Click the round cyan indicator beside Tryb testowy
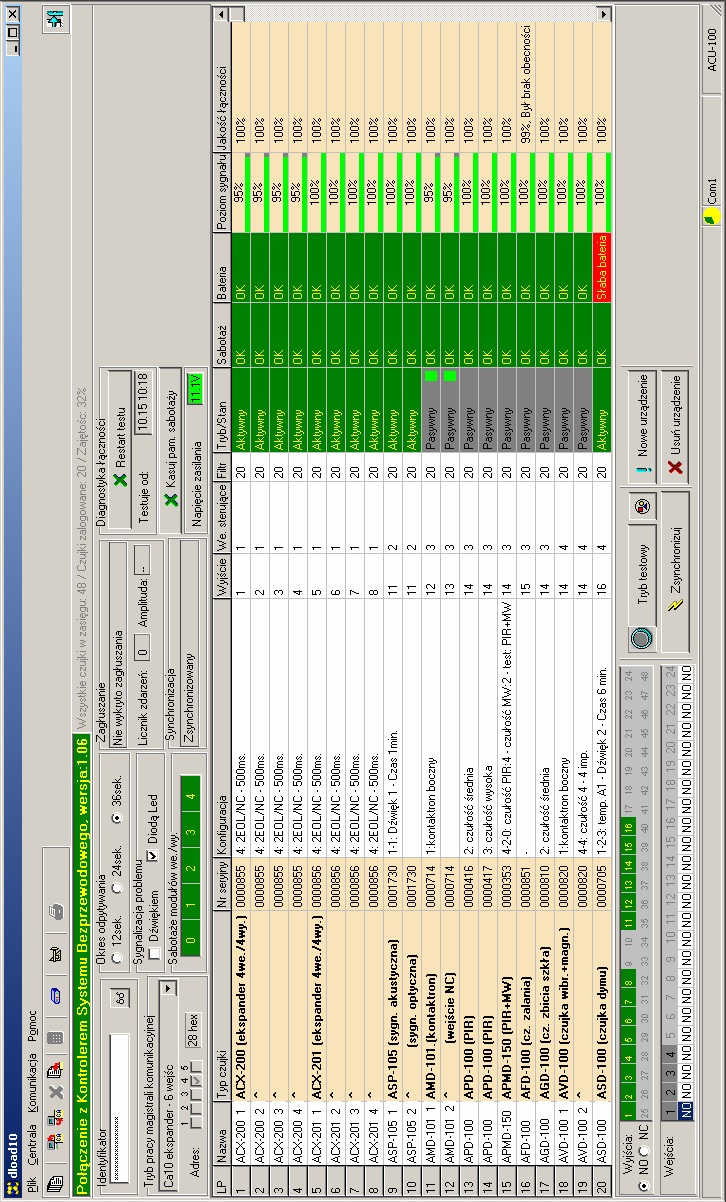Image resolution: width=726 pixels, height=1202 pixels. tap(640, 637)
